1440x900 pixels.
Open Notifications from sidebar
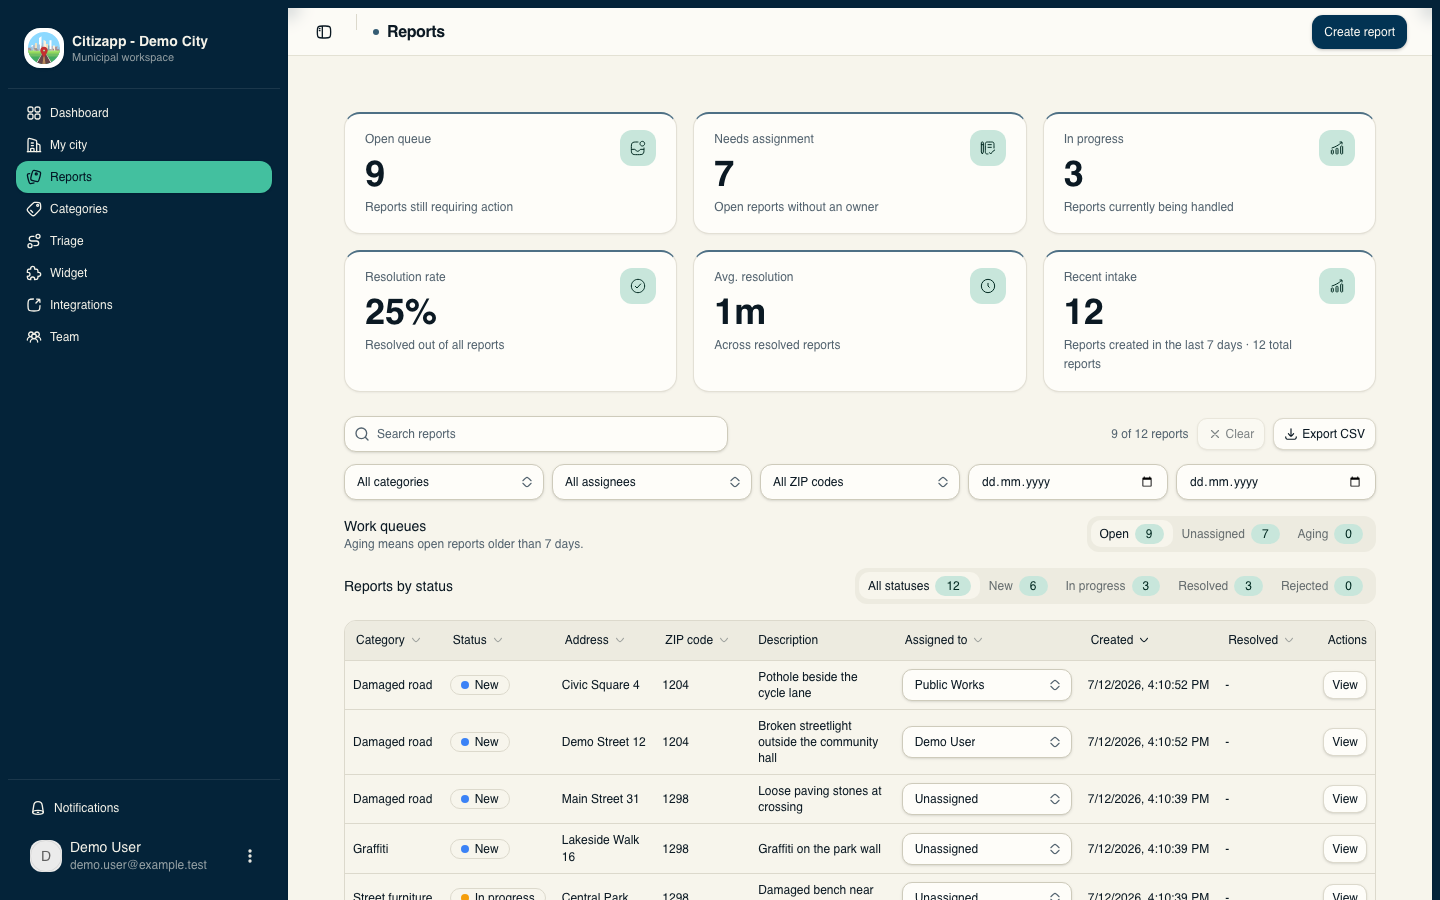click(x=144, y=808)
